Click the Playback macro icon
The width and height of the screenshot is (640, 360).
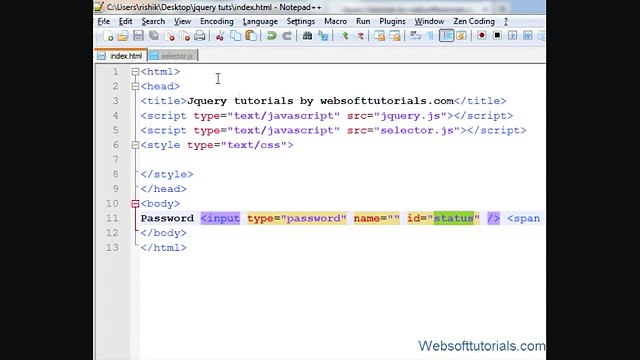click(513, 36)
